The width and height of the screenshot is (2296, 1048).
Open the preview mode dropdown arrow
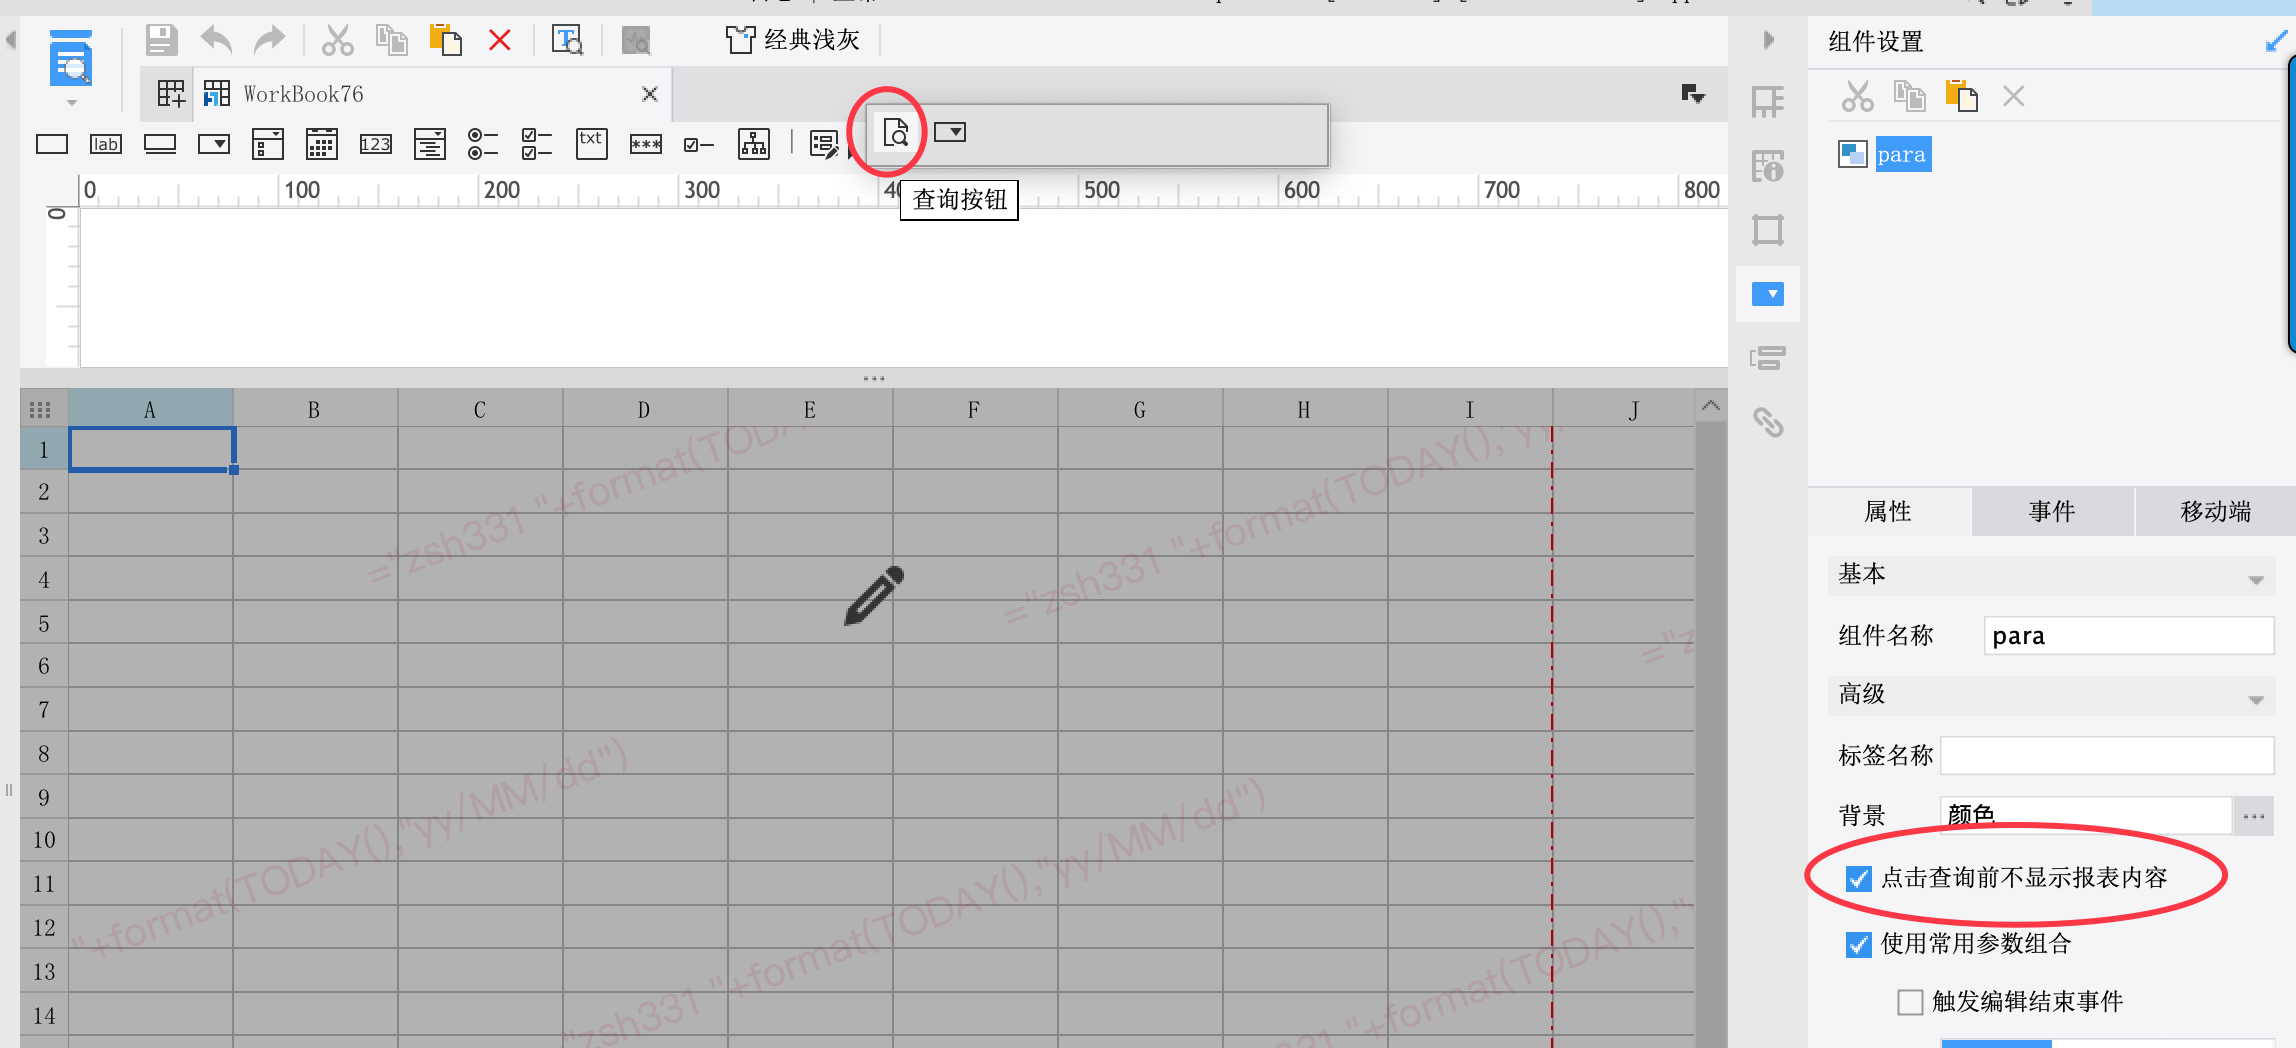[x=71, y=103]
